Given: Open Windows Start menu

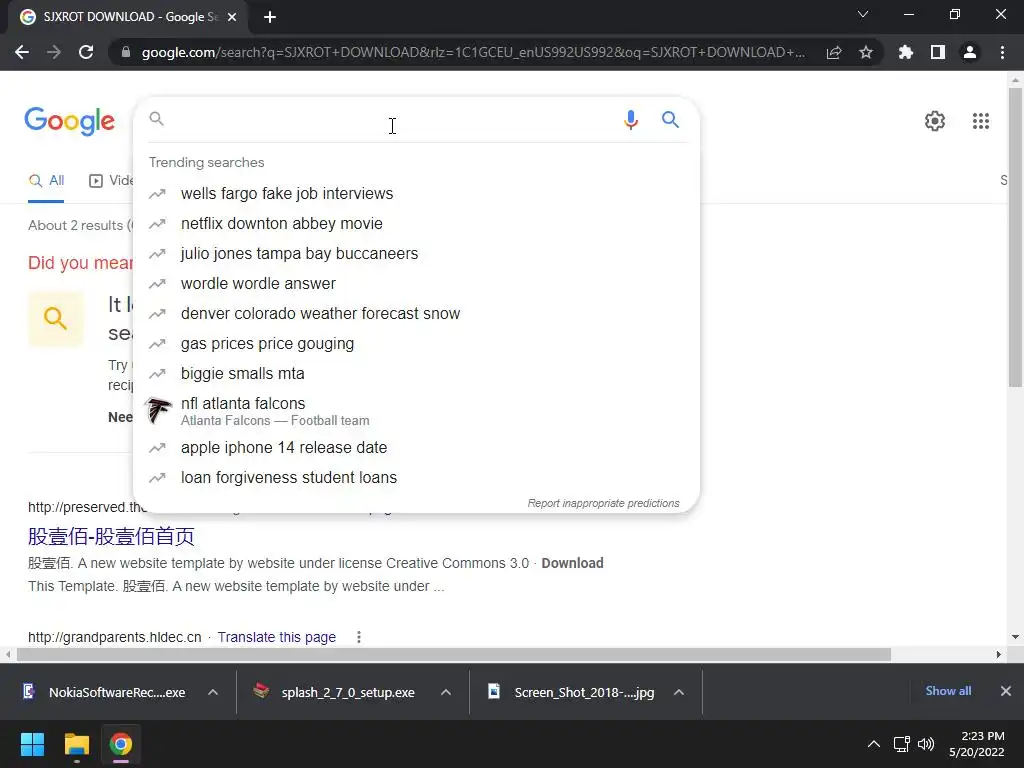Looking at the screenshot, I should pyautogui.click(x=32, y=744).
